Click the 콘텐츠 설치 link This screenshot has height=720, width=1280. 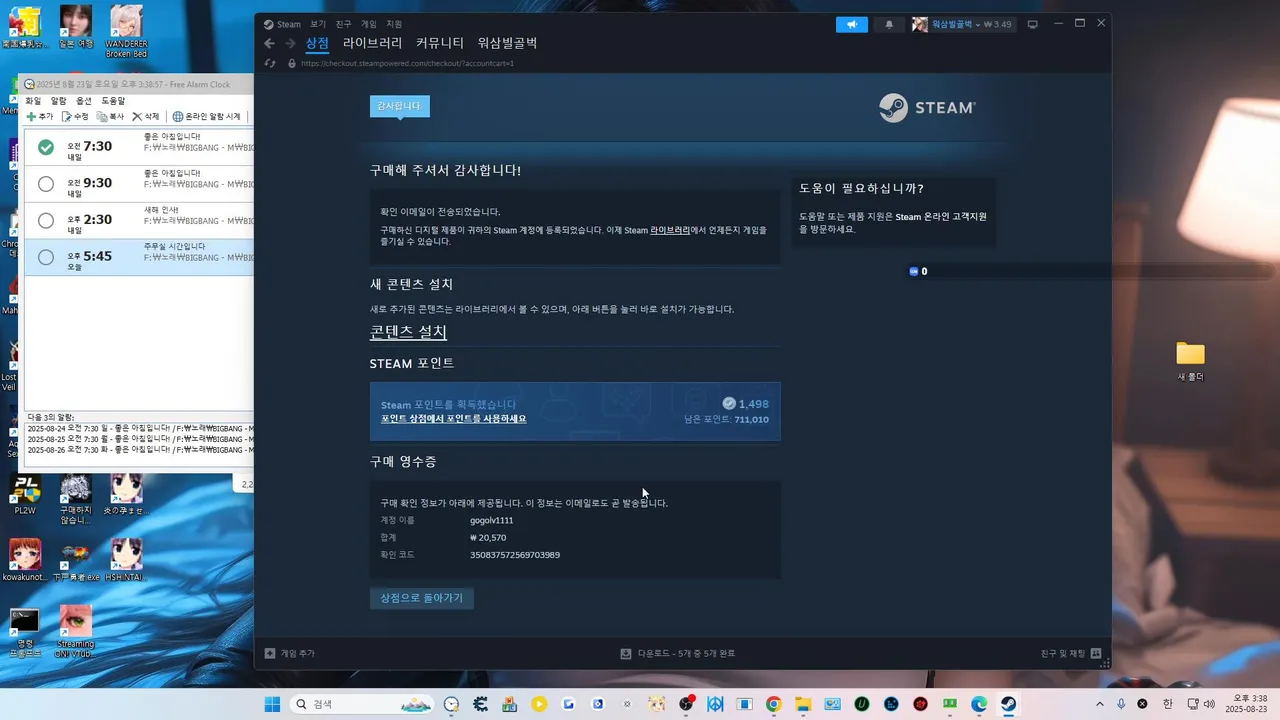pos(408,332)
